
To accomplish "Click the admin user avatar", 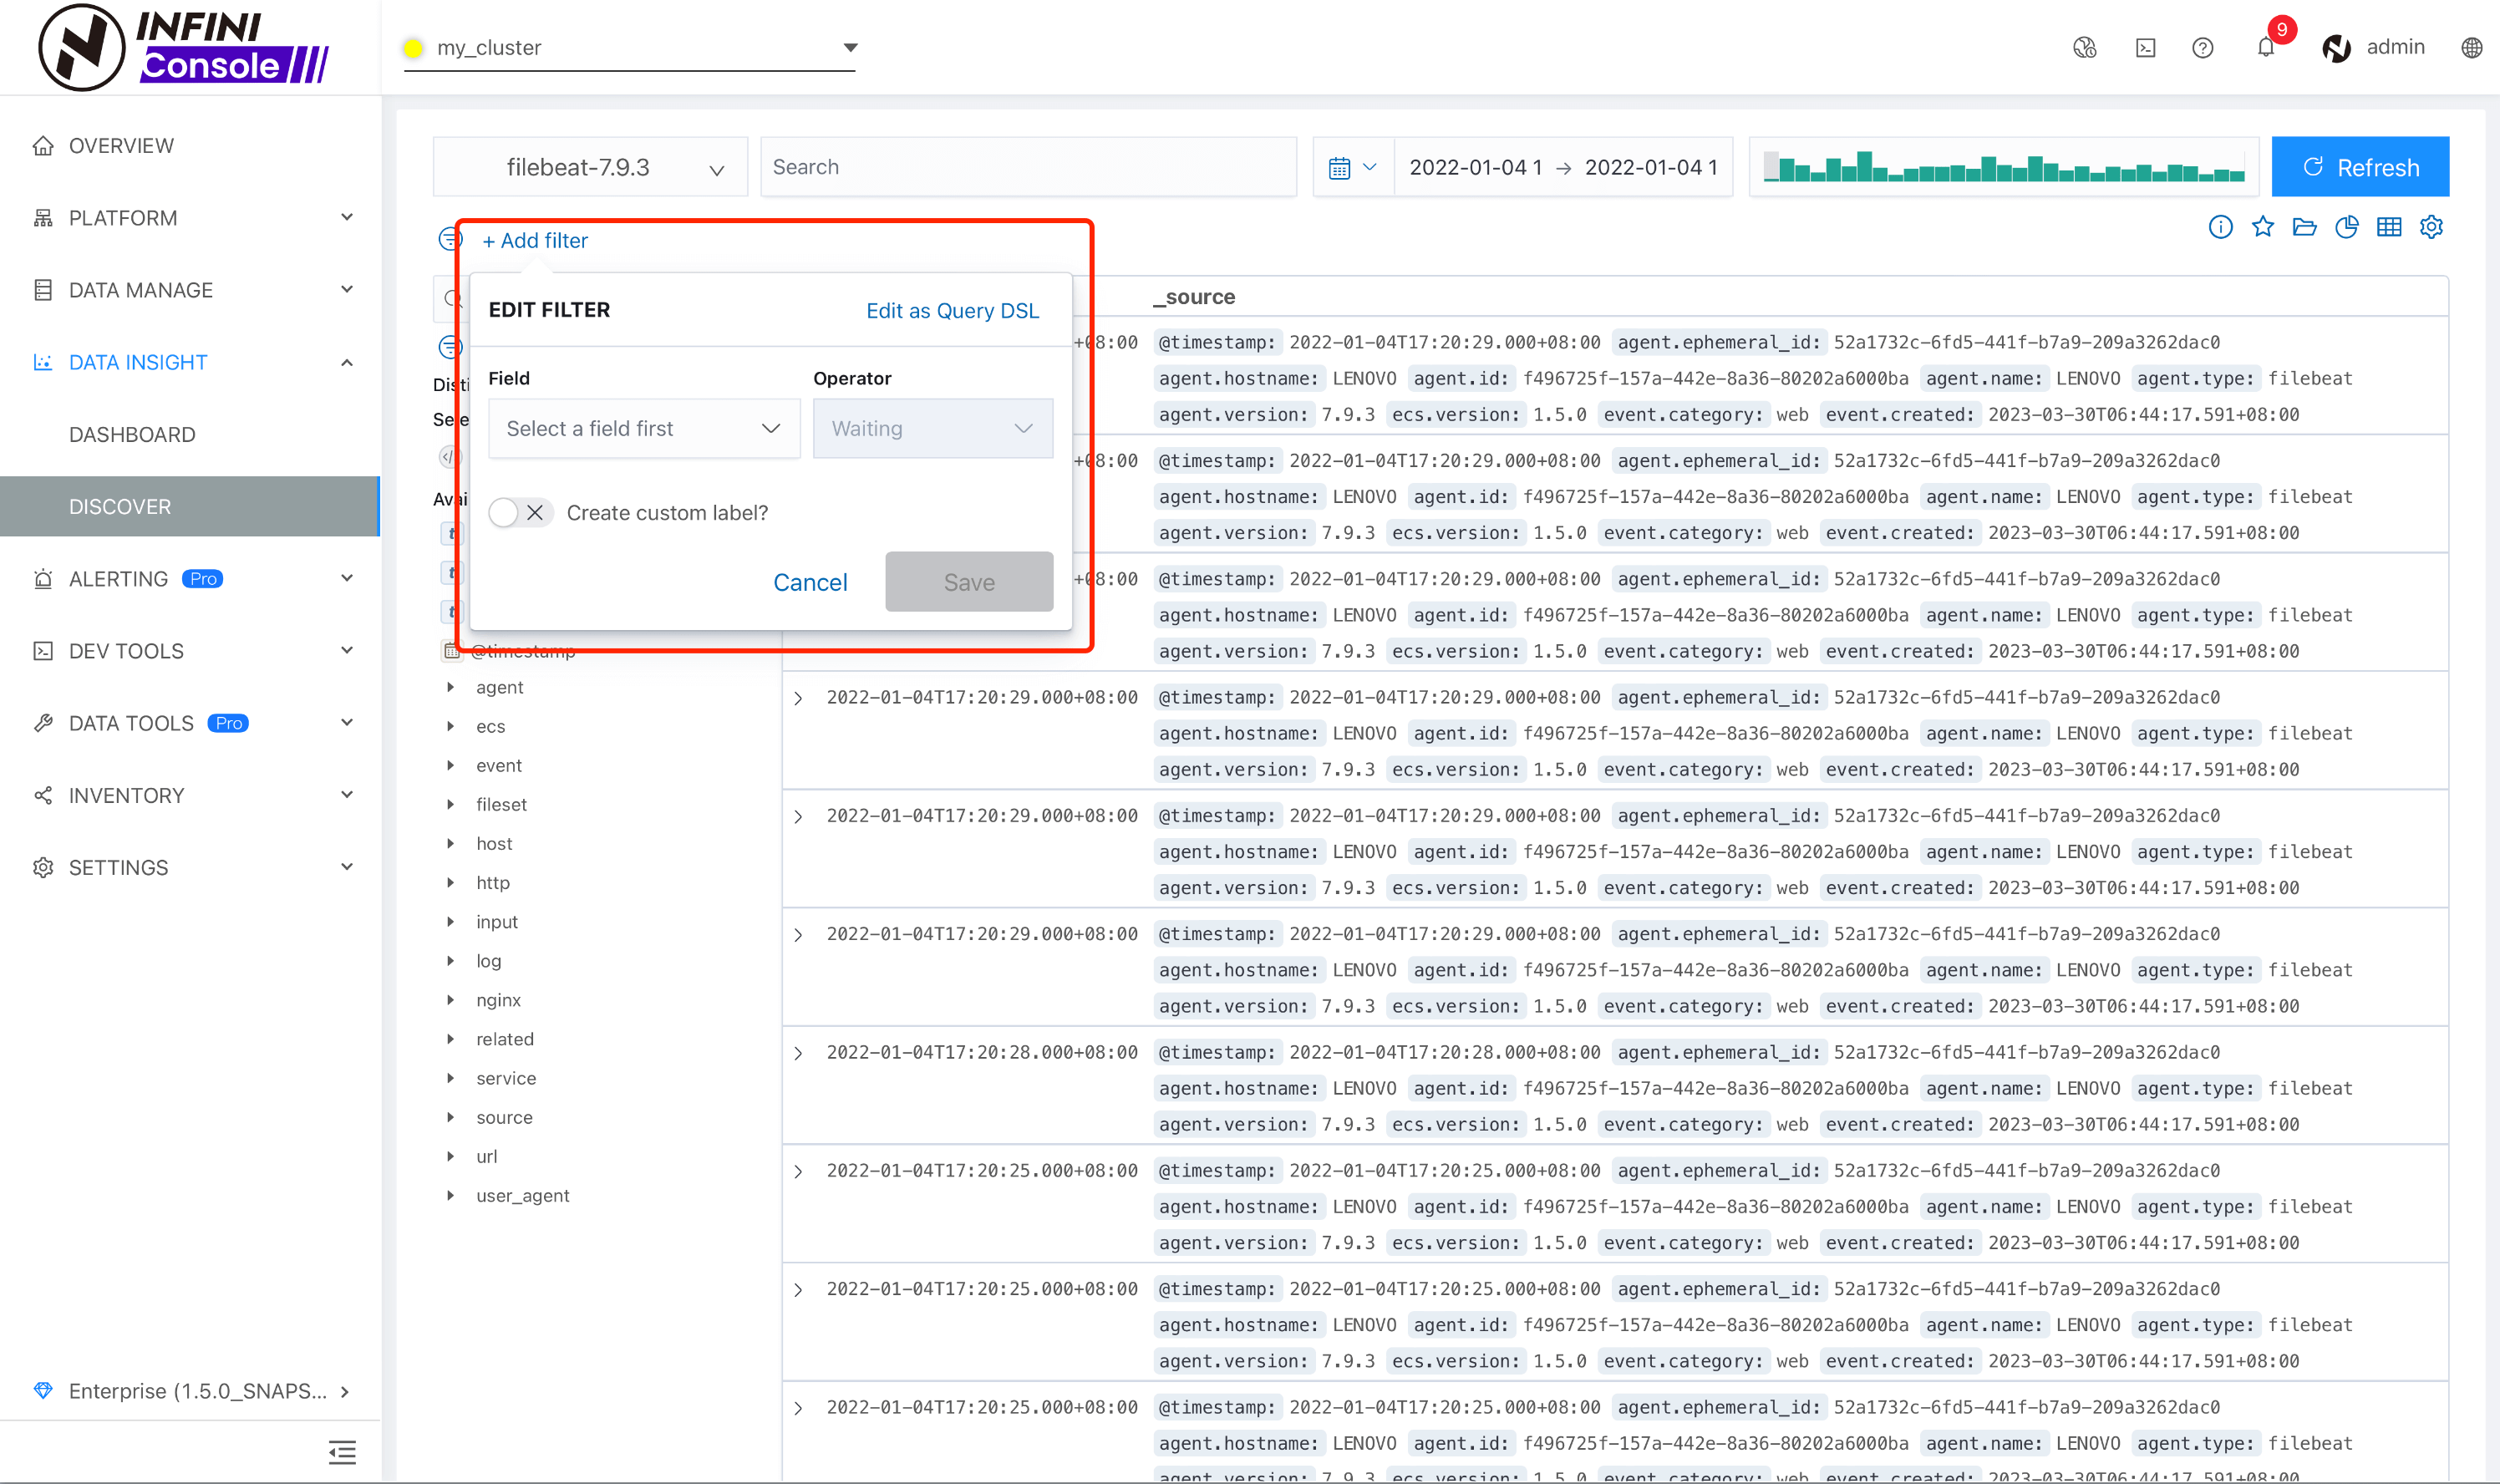I will [x=2336, y=48].
